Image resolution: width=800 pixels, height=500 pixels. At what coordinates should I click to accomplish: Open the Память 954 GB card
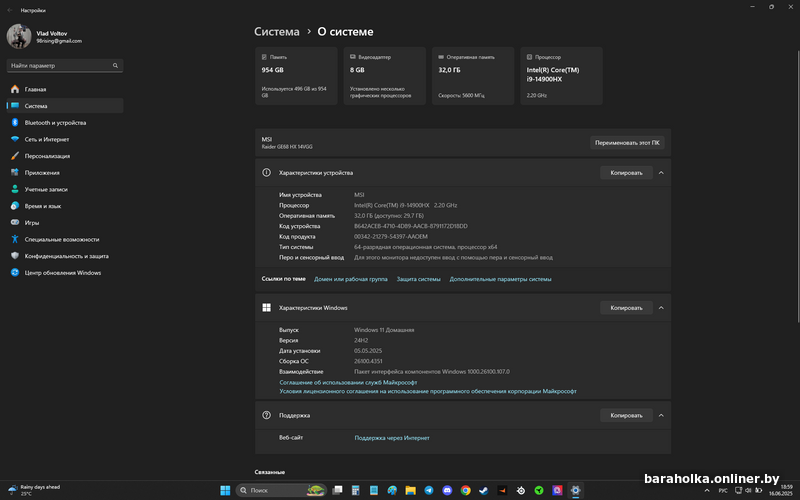coord(296,76)
